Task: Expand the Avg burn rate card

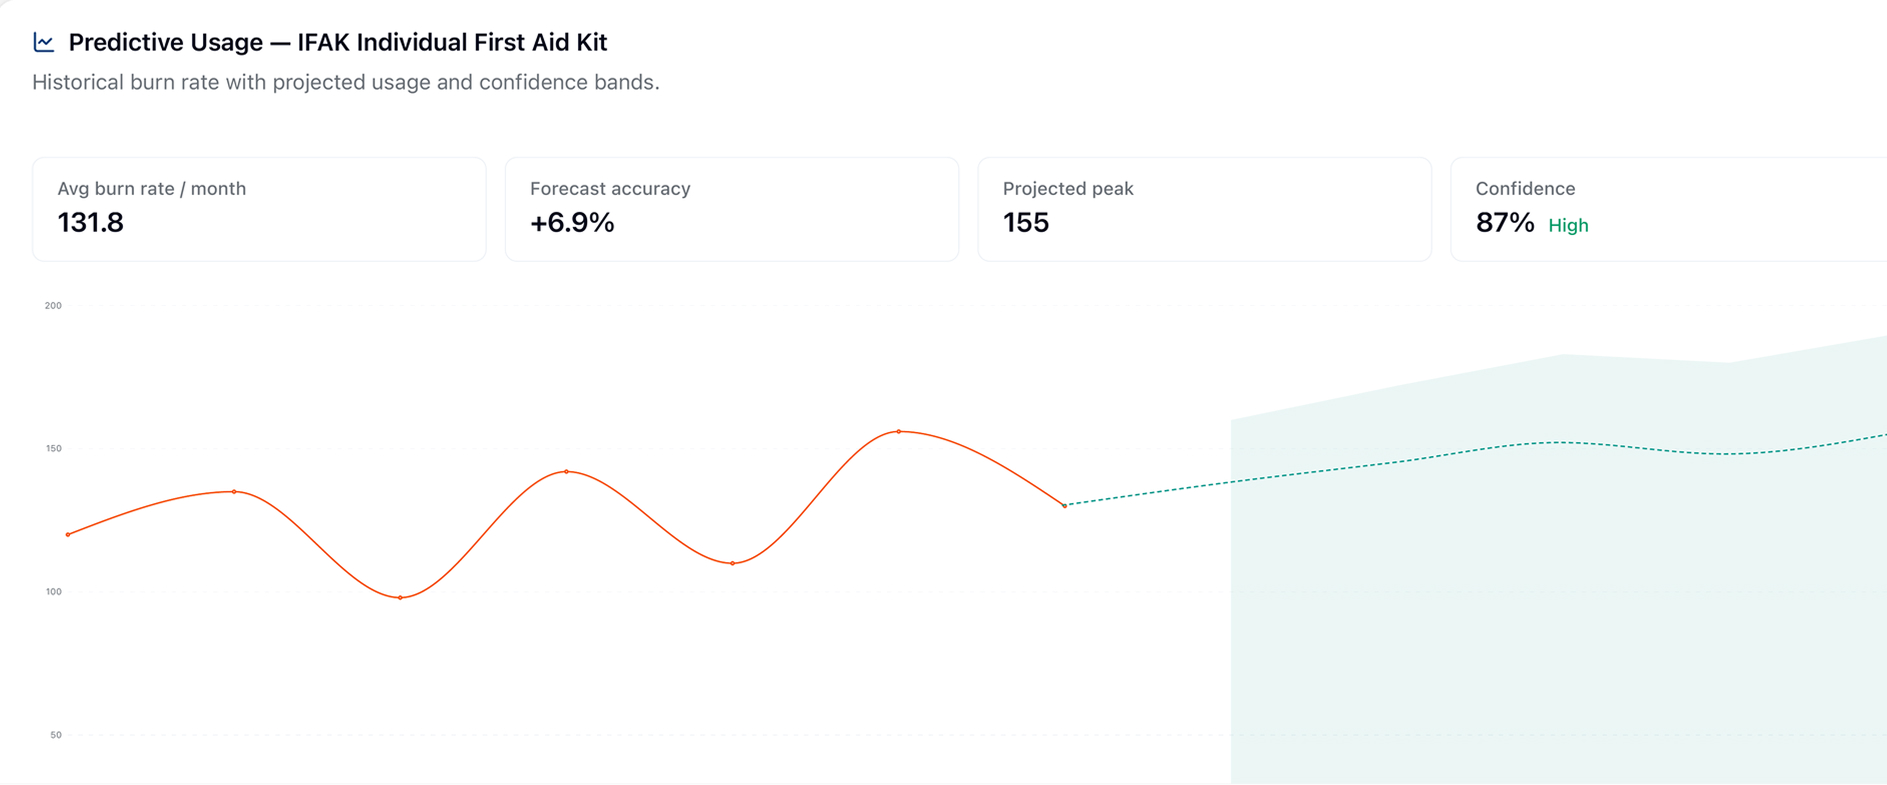Action: coord(258,208)
